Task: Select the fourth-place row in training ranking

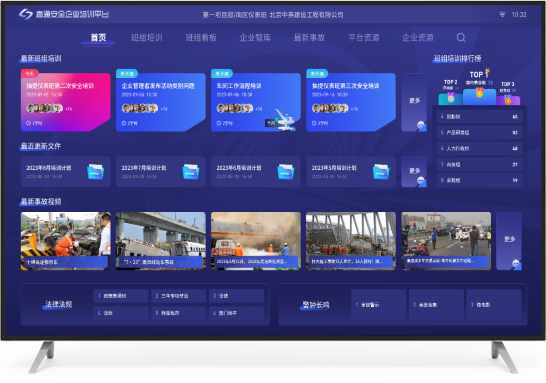Action: (x=479, y=117)
